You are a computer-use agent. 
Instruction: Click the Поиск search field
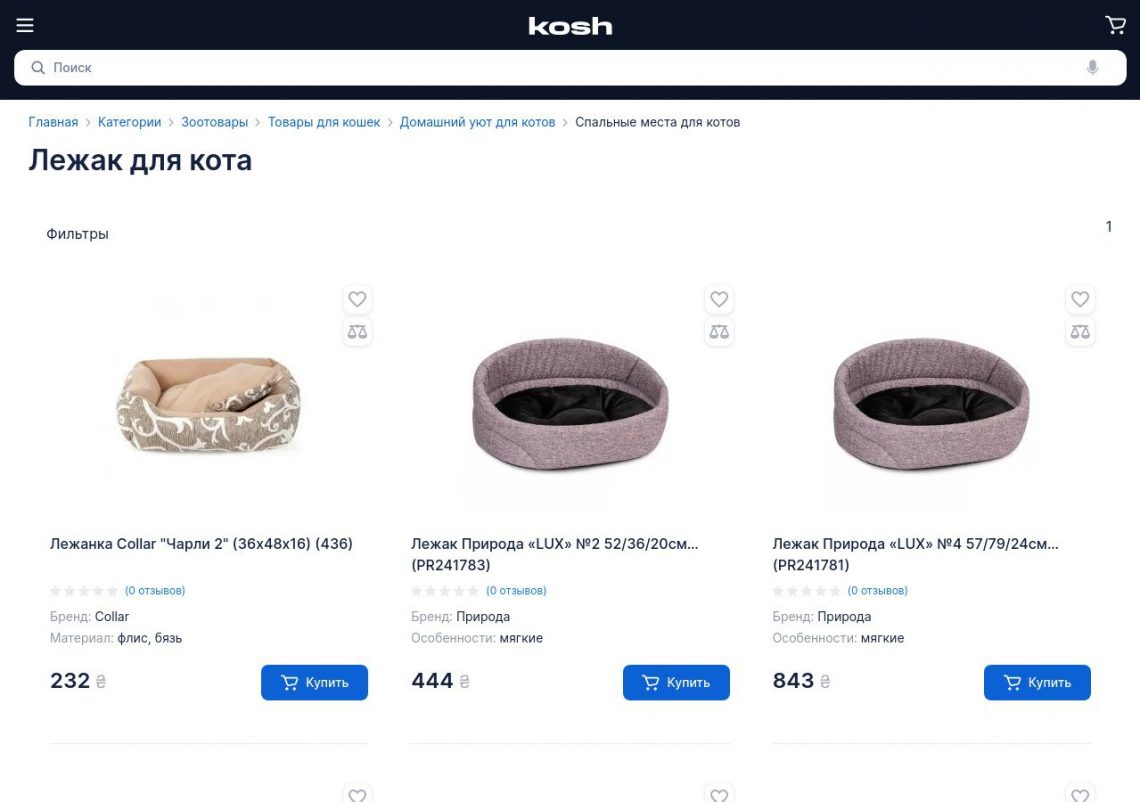(560, 67)
